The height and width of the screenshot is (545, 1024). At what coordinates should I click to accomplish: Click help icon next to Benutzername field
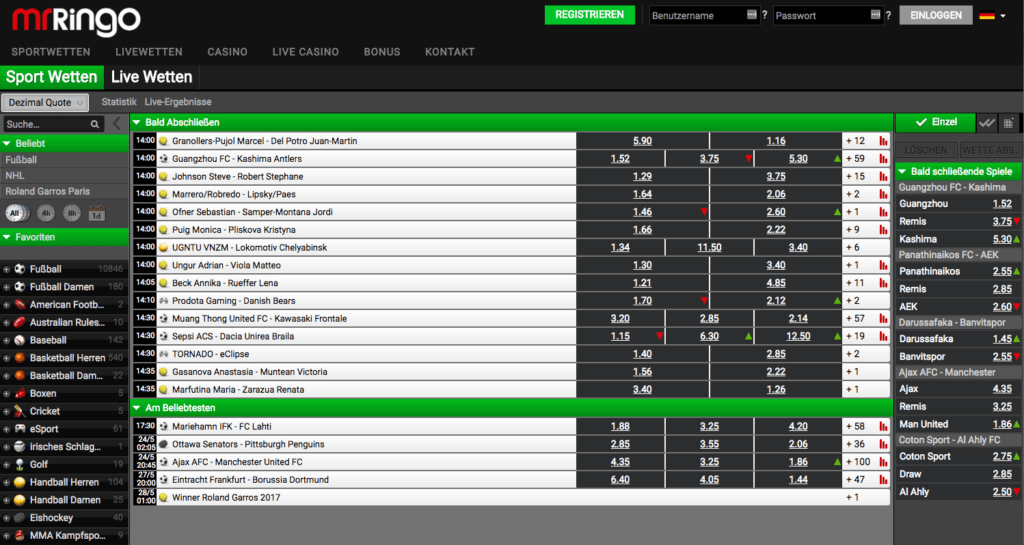click(x=765, y=15)
